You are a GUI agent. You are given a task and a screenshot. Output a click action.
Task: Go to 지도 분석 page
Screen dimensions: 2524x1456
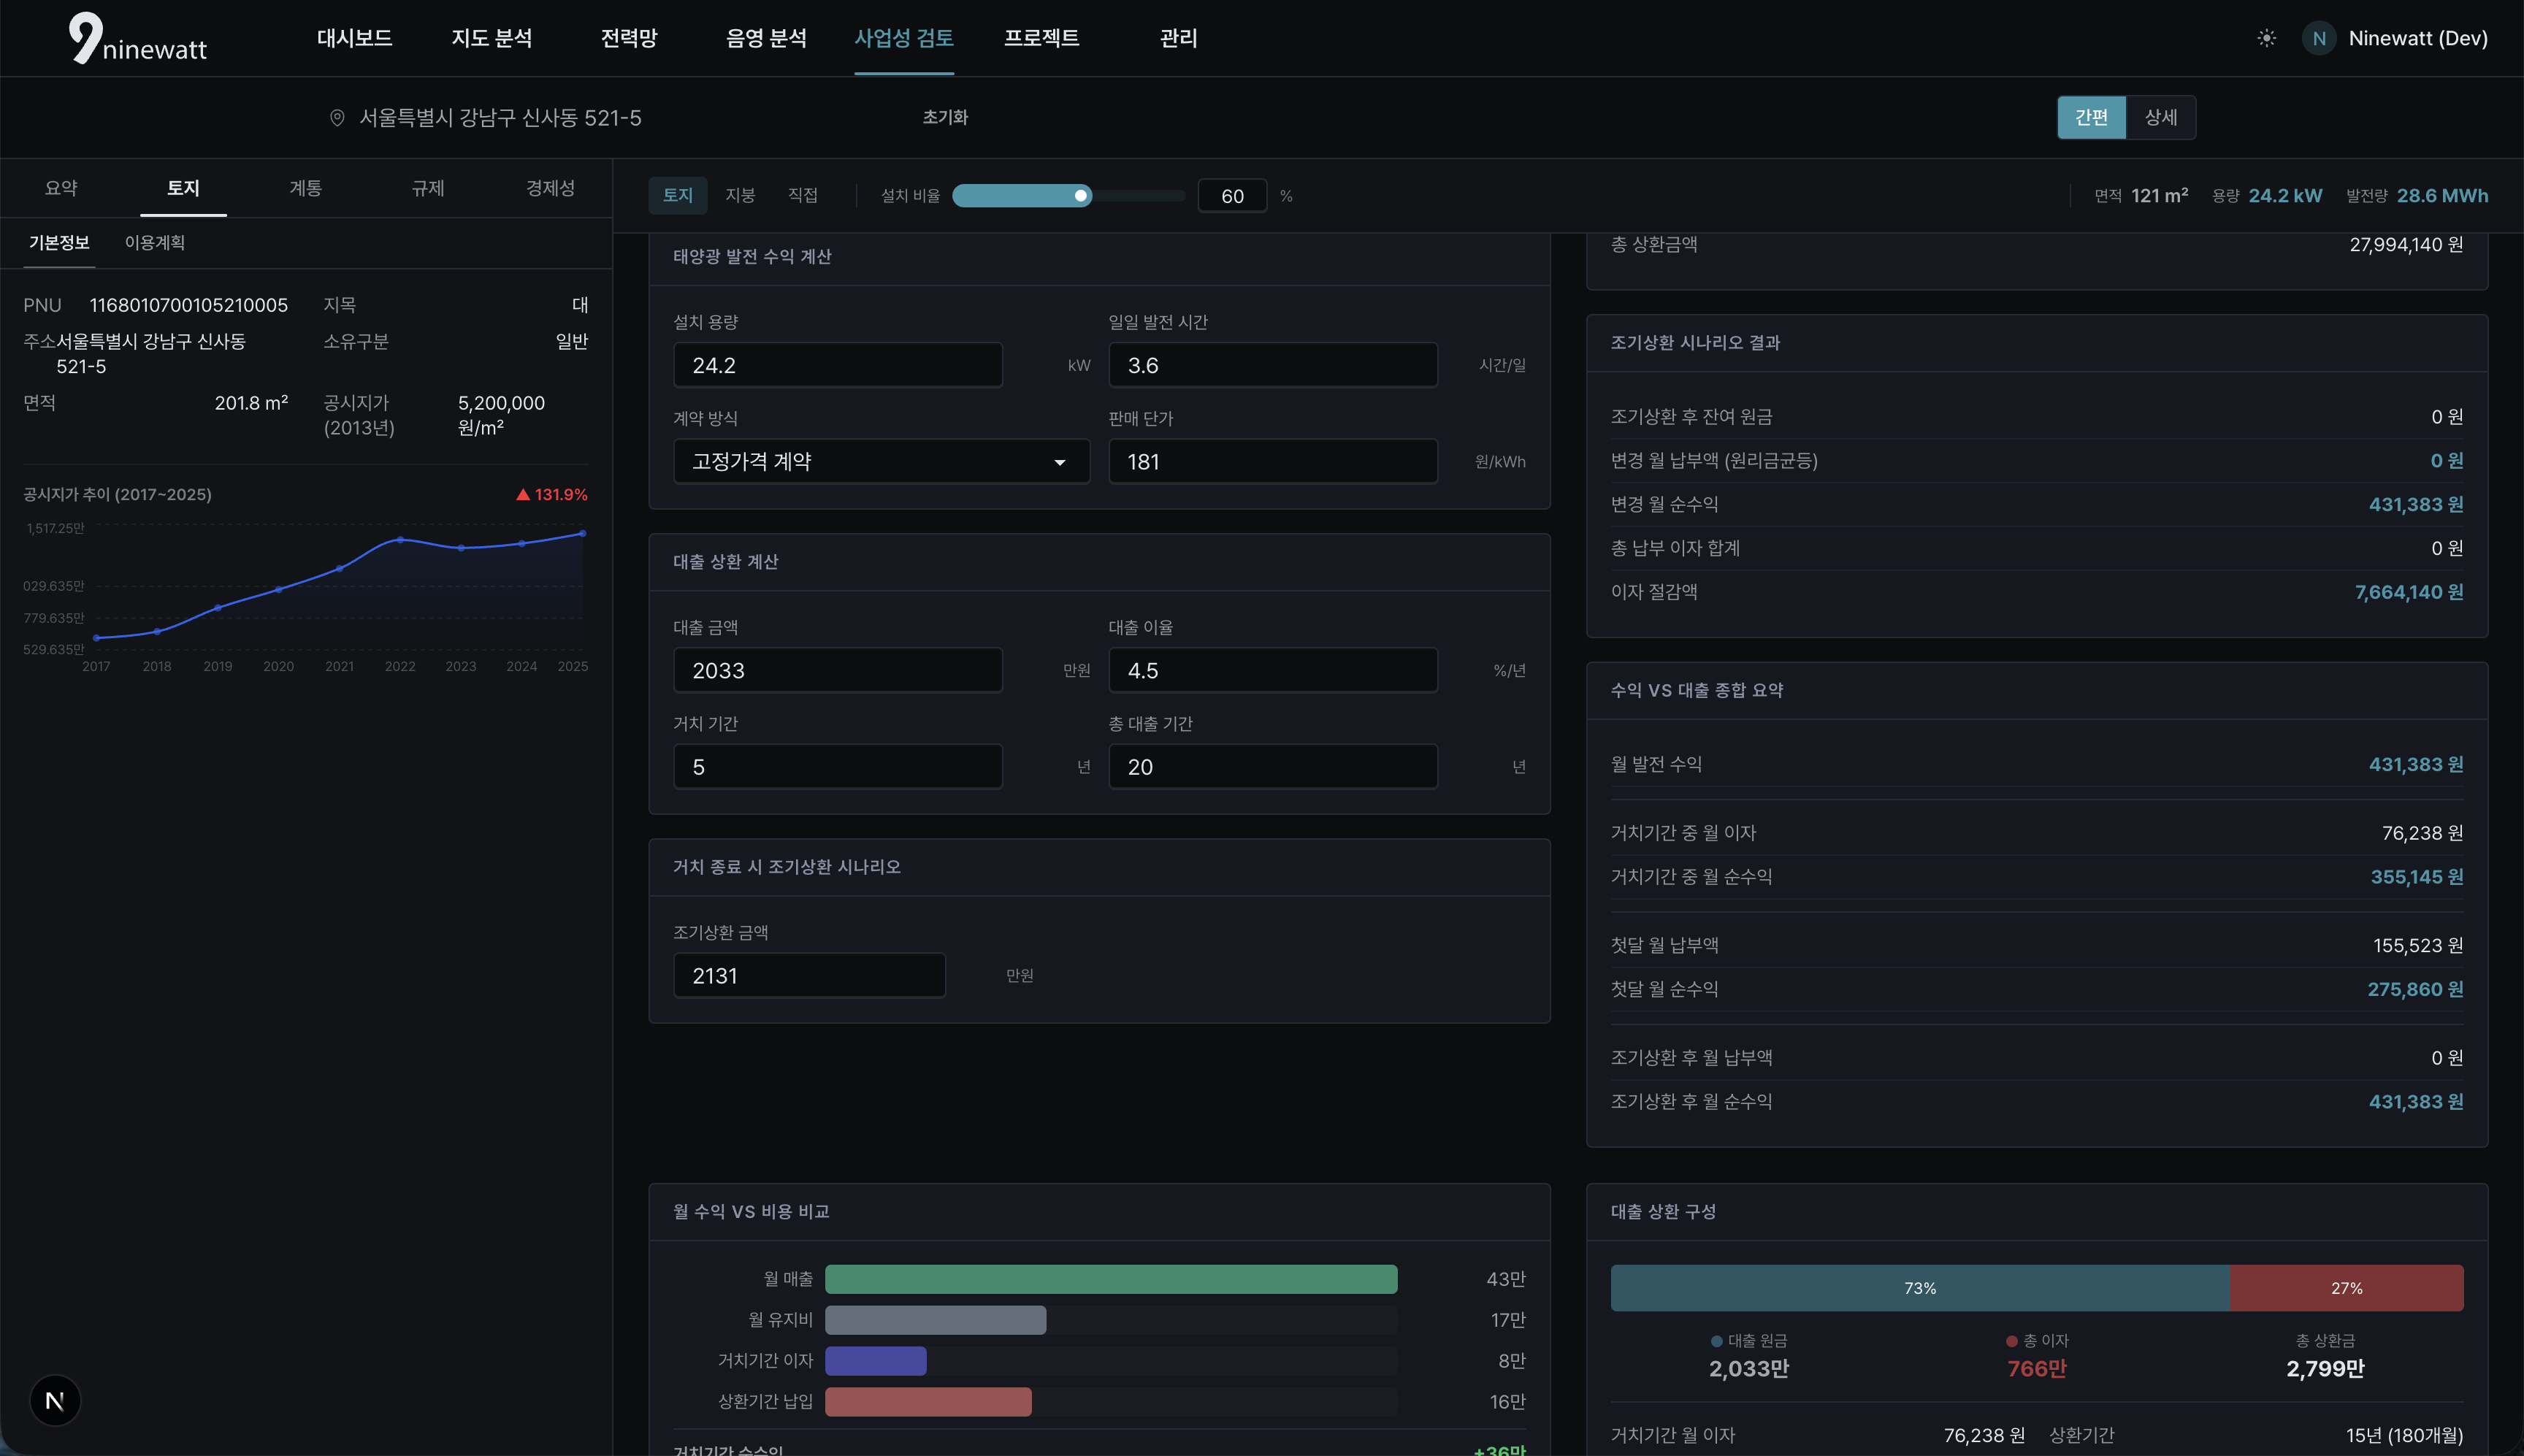[491, 38]
